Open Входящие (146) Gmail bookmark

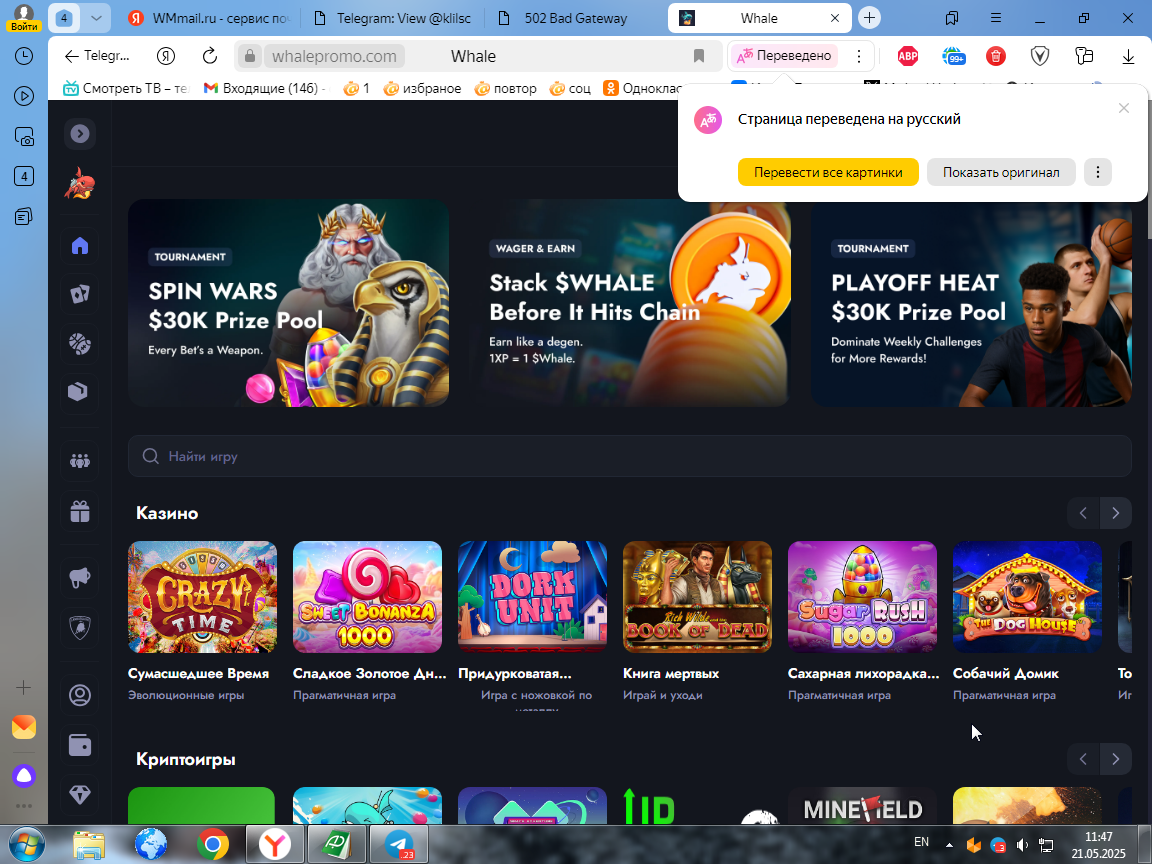coord(265,88)
